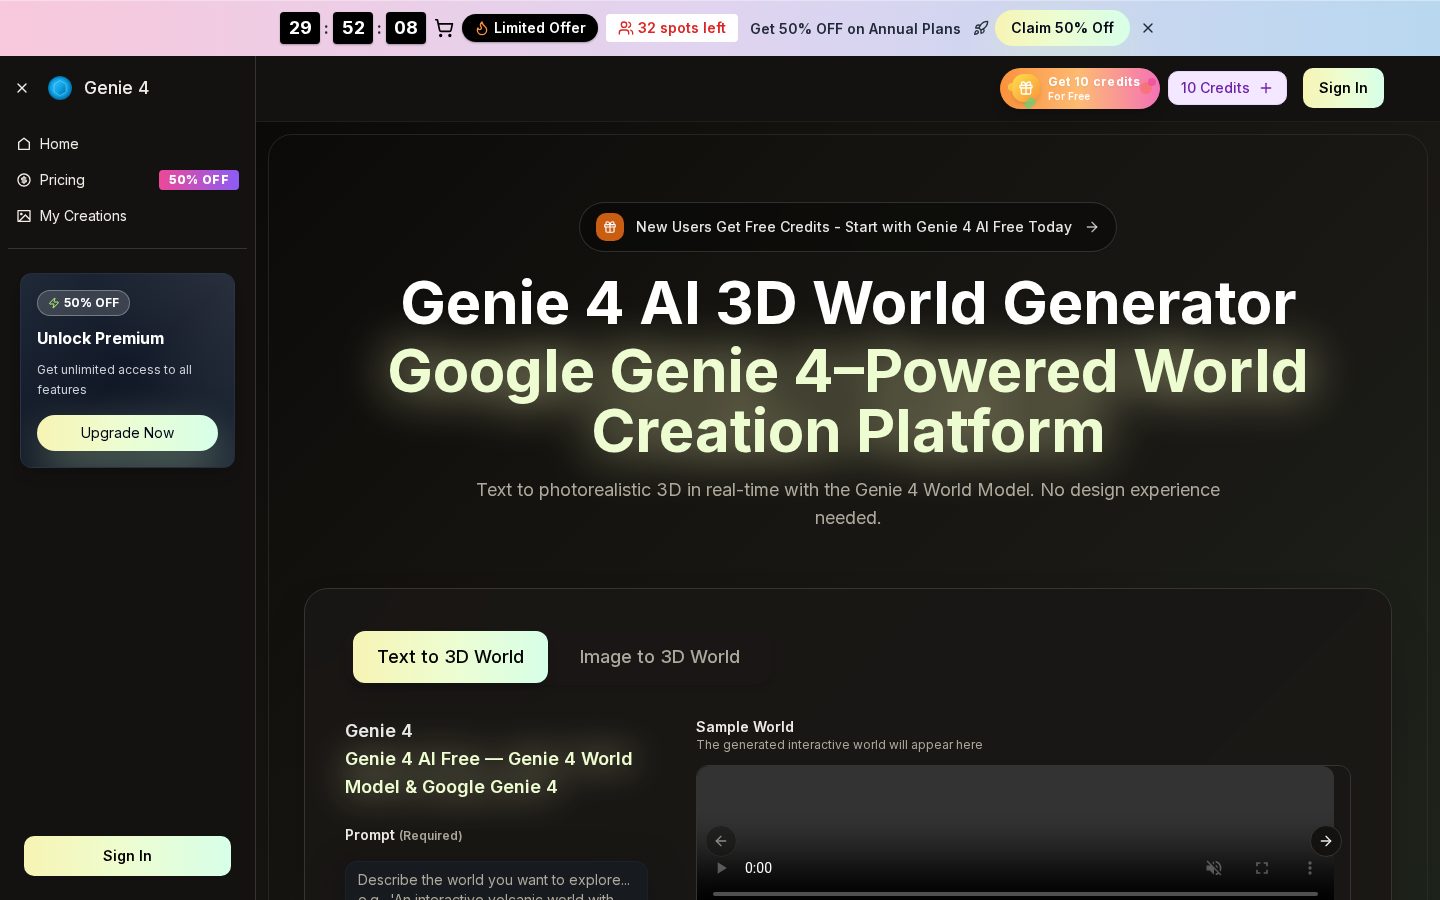Screen dimensions: 1440x900
Task: Dismiss the promo banner with the X
Action: point(1148,28)
